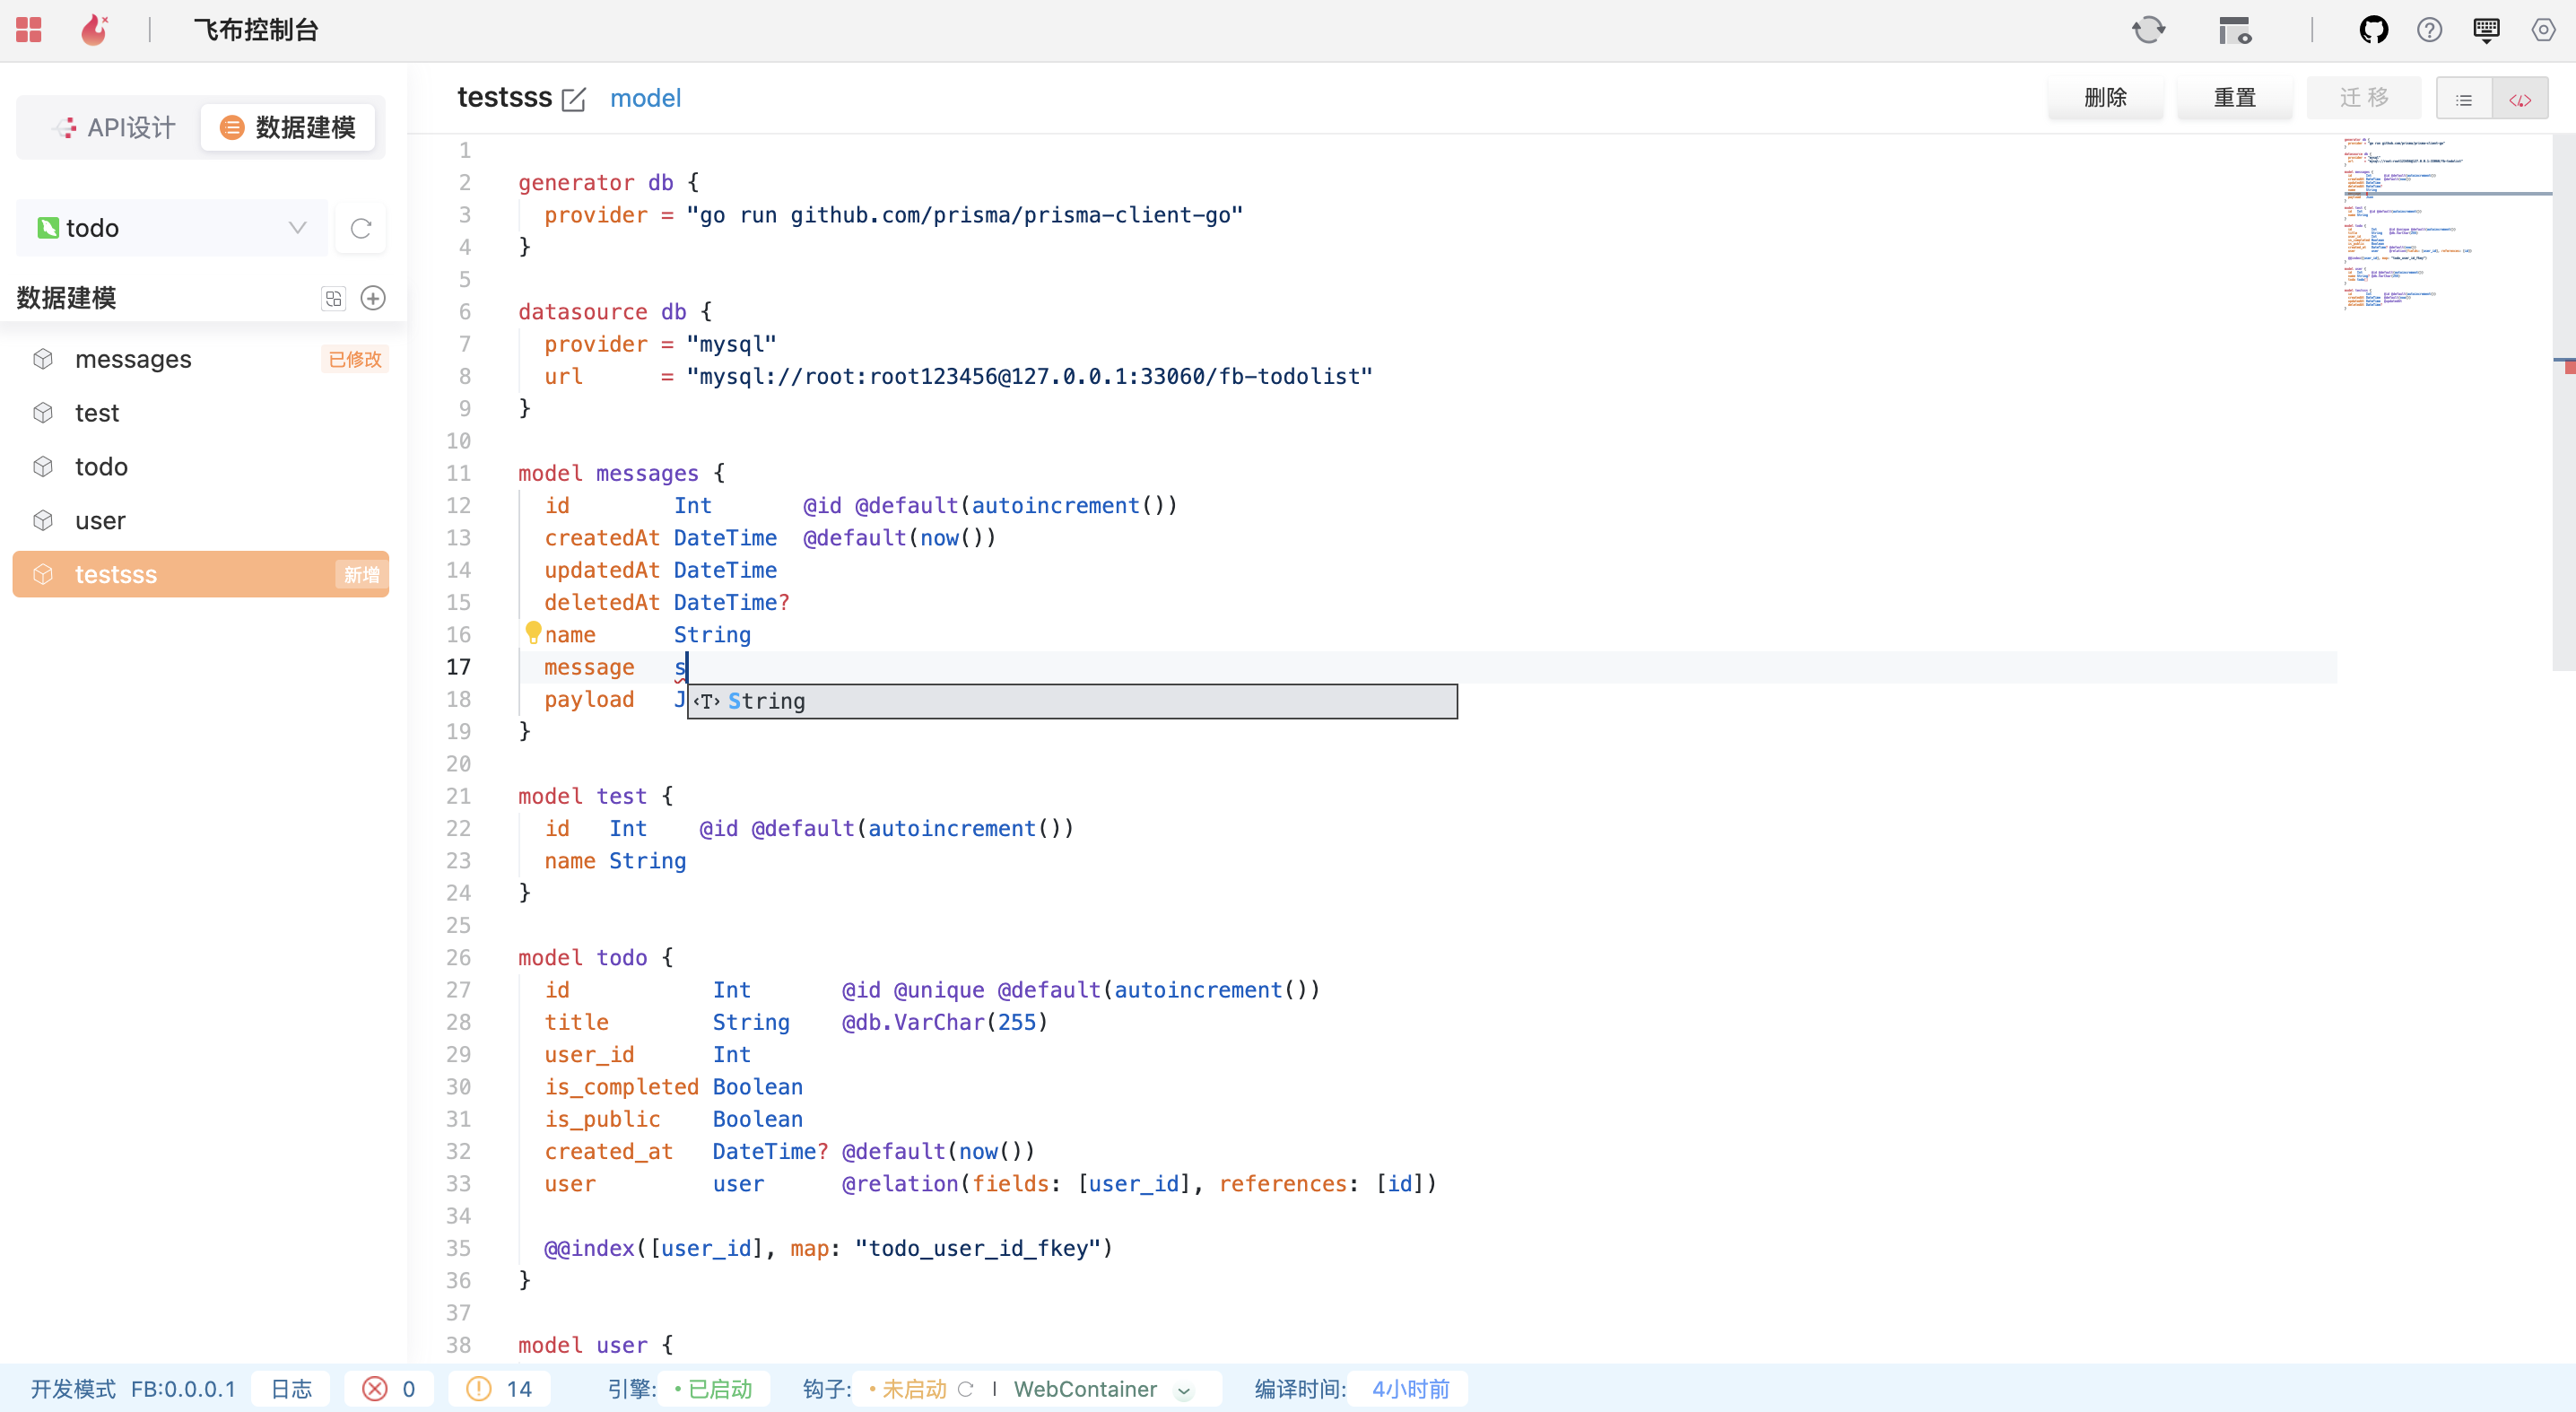This screenshot has width=2576, height=1412.
Task: Click the hooks restart icon in status bar
Action: (965, 1389)
